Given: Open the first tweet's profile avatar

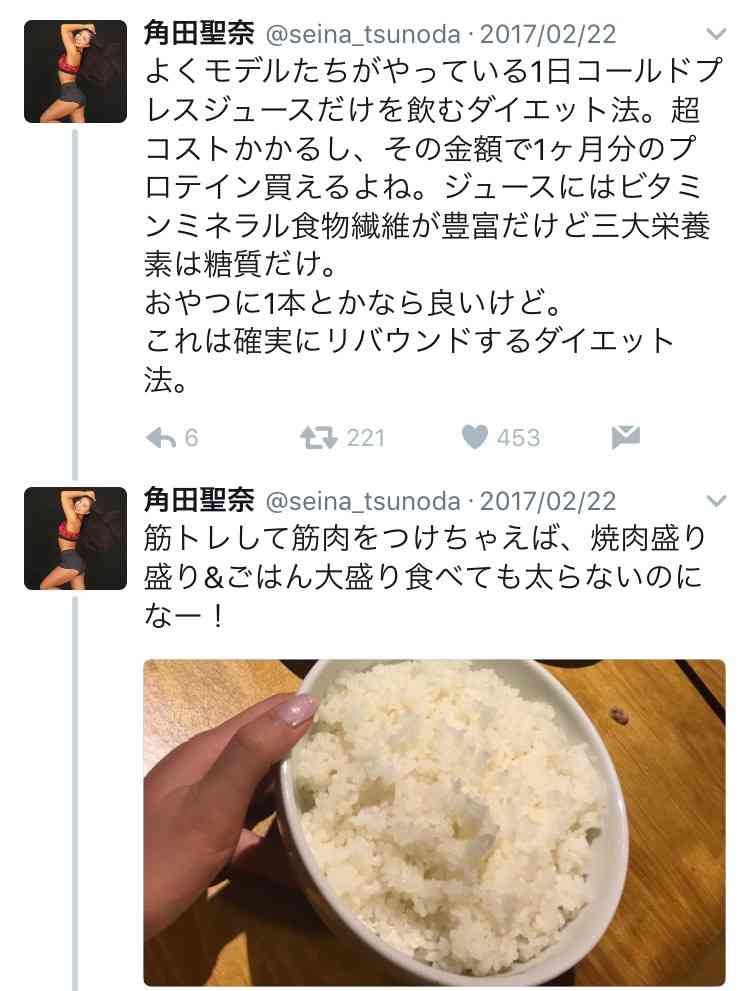Looking at the screenshot, I should (75, 71).
